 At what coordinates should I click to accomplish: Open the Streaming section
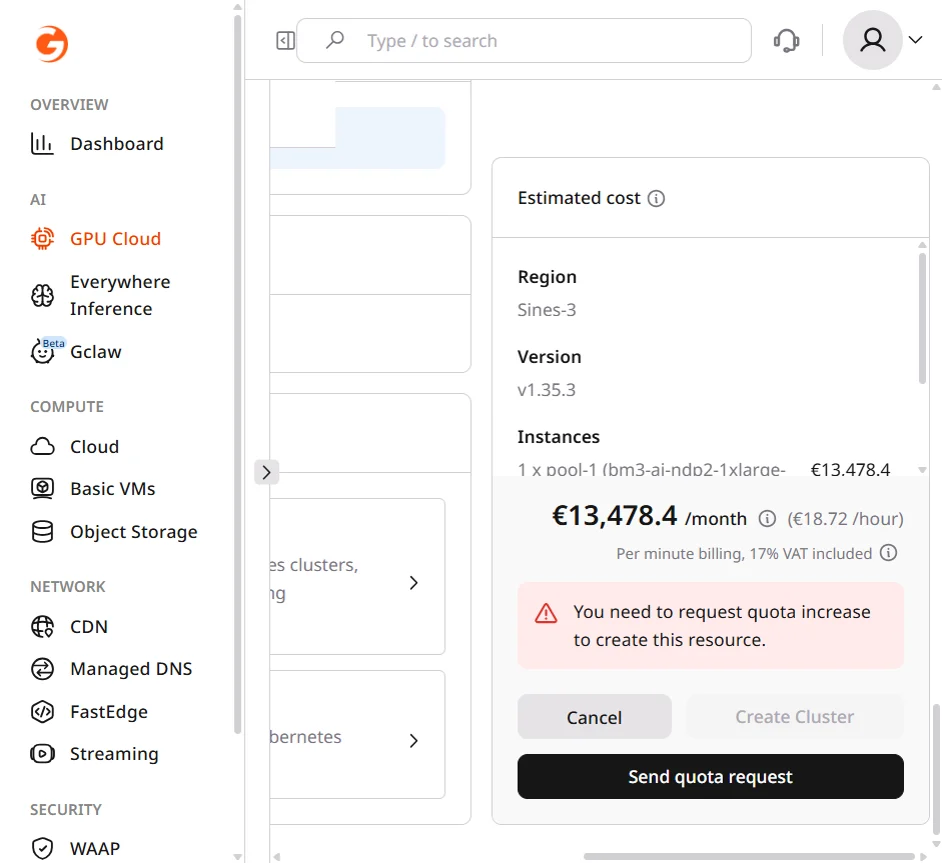click(x=114, y=754)
